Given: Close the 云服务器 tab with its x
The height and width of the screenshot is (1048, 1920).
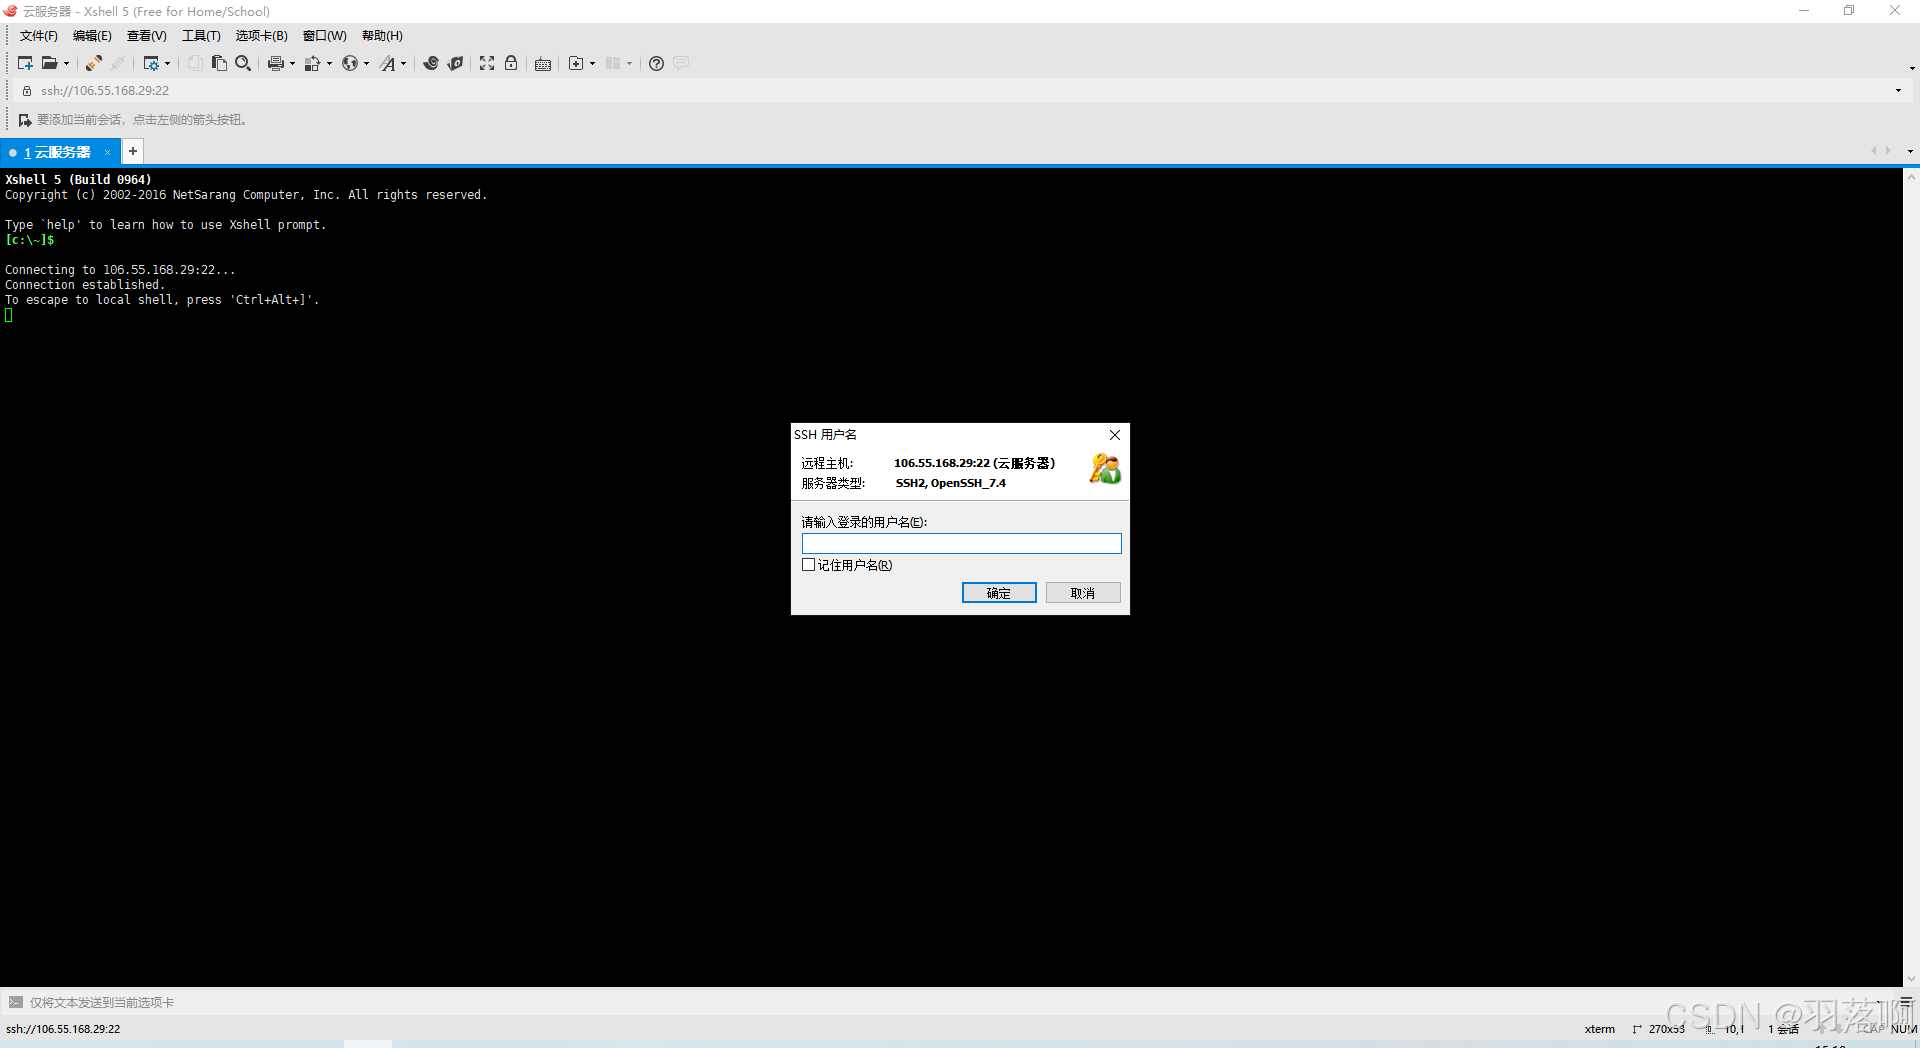Looking at the screenshot, I should point(107,152).
